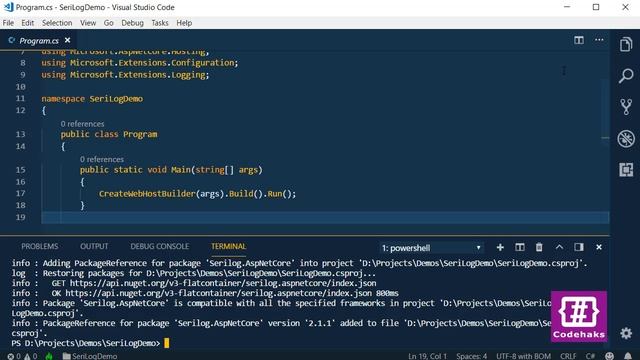
Task: Select the TERMINAL panel tab
Action: (229, 247)
